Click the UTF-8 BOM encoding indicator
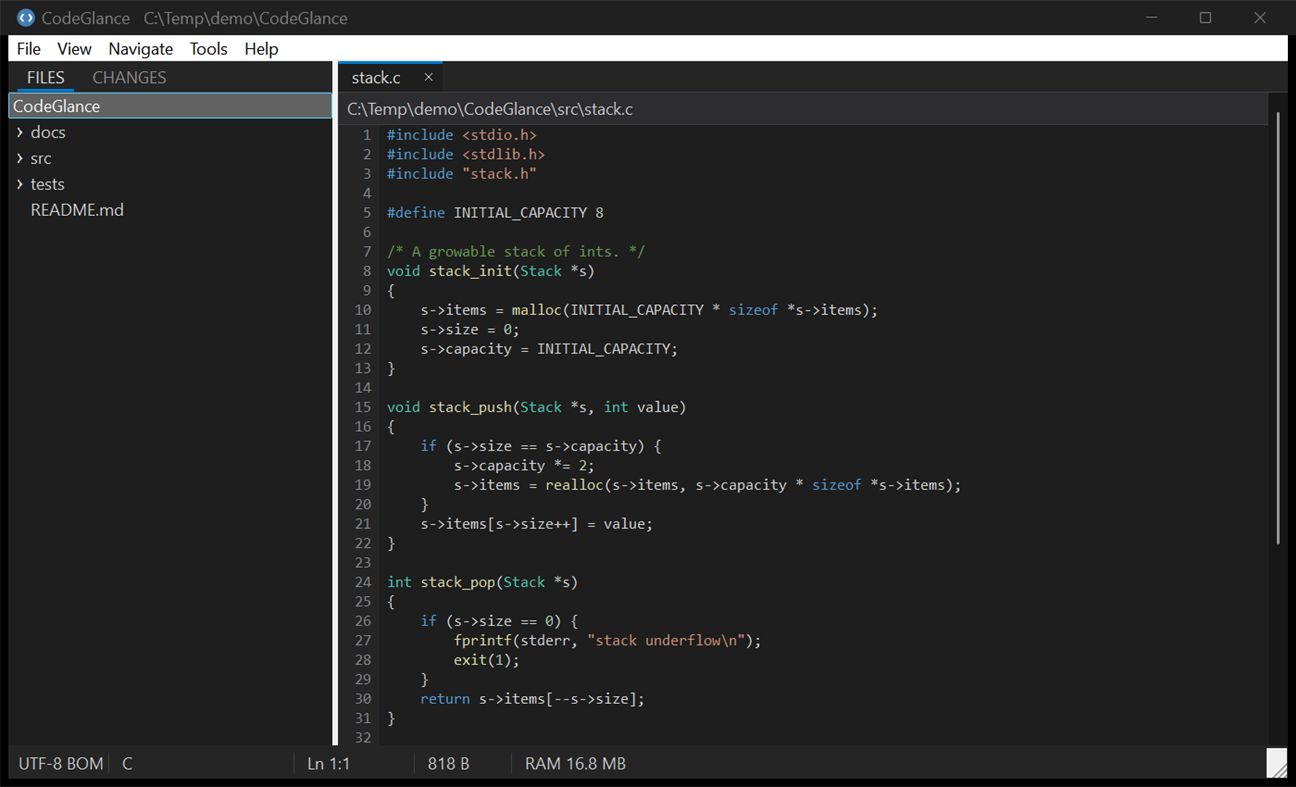Viewport: 1296px width, 787px height. coord(60,764)
